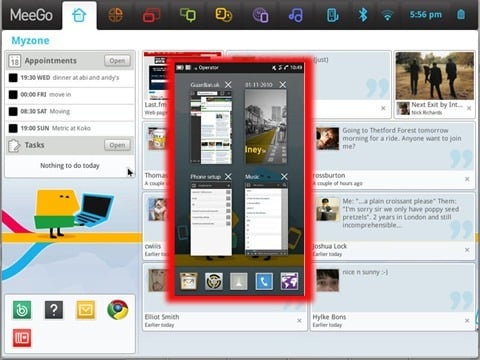Viewport: 480px width, 360px height.
Task: Open the Myzone home tab
Action: pyautogui.click(x=79, y=15)
